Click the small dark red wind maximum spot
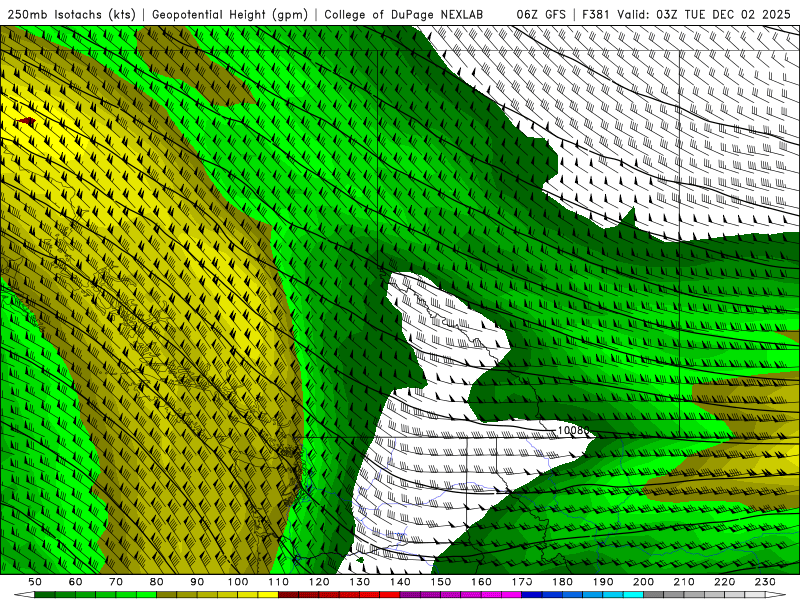The width and height of the screenshot is (800, 600). pos(26,121)
